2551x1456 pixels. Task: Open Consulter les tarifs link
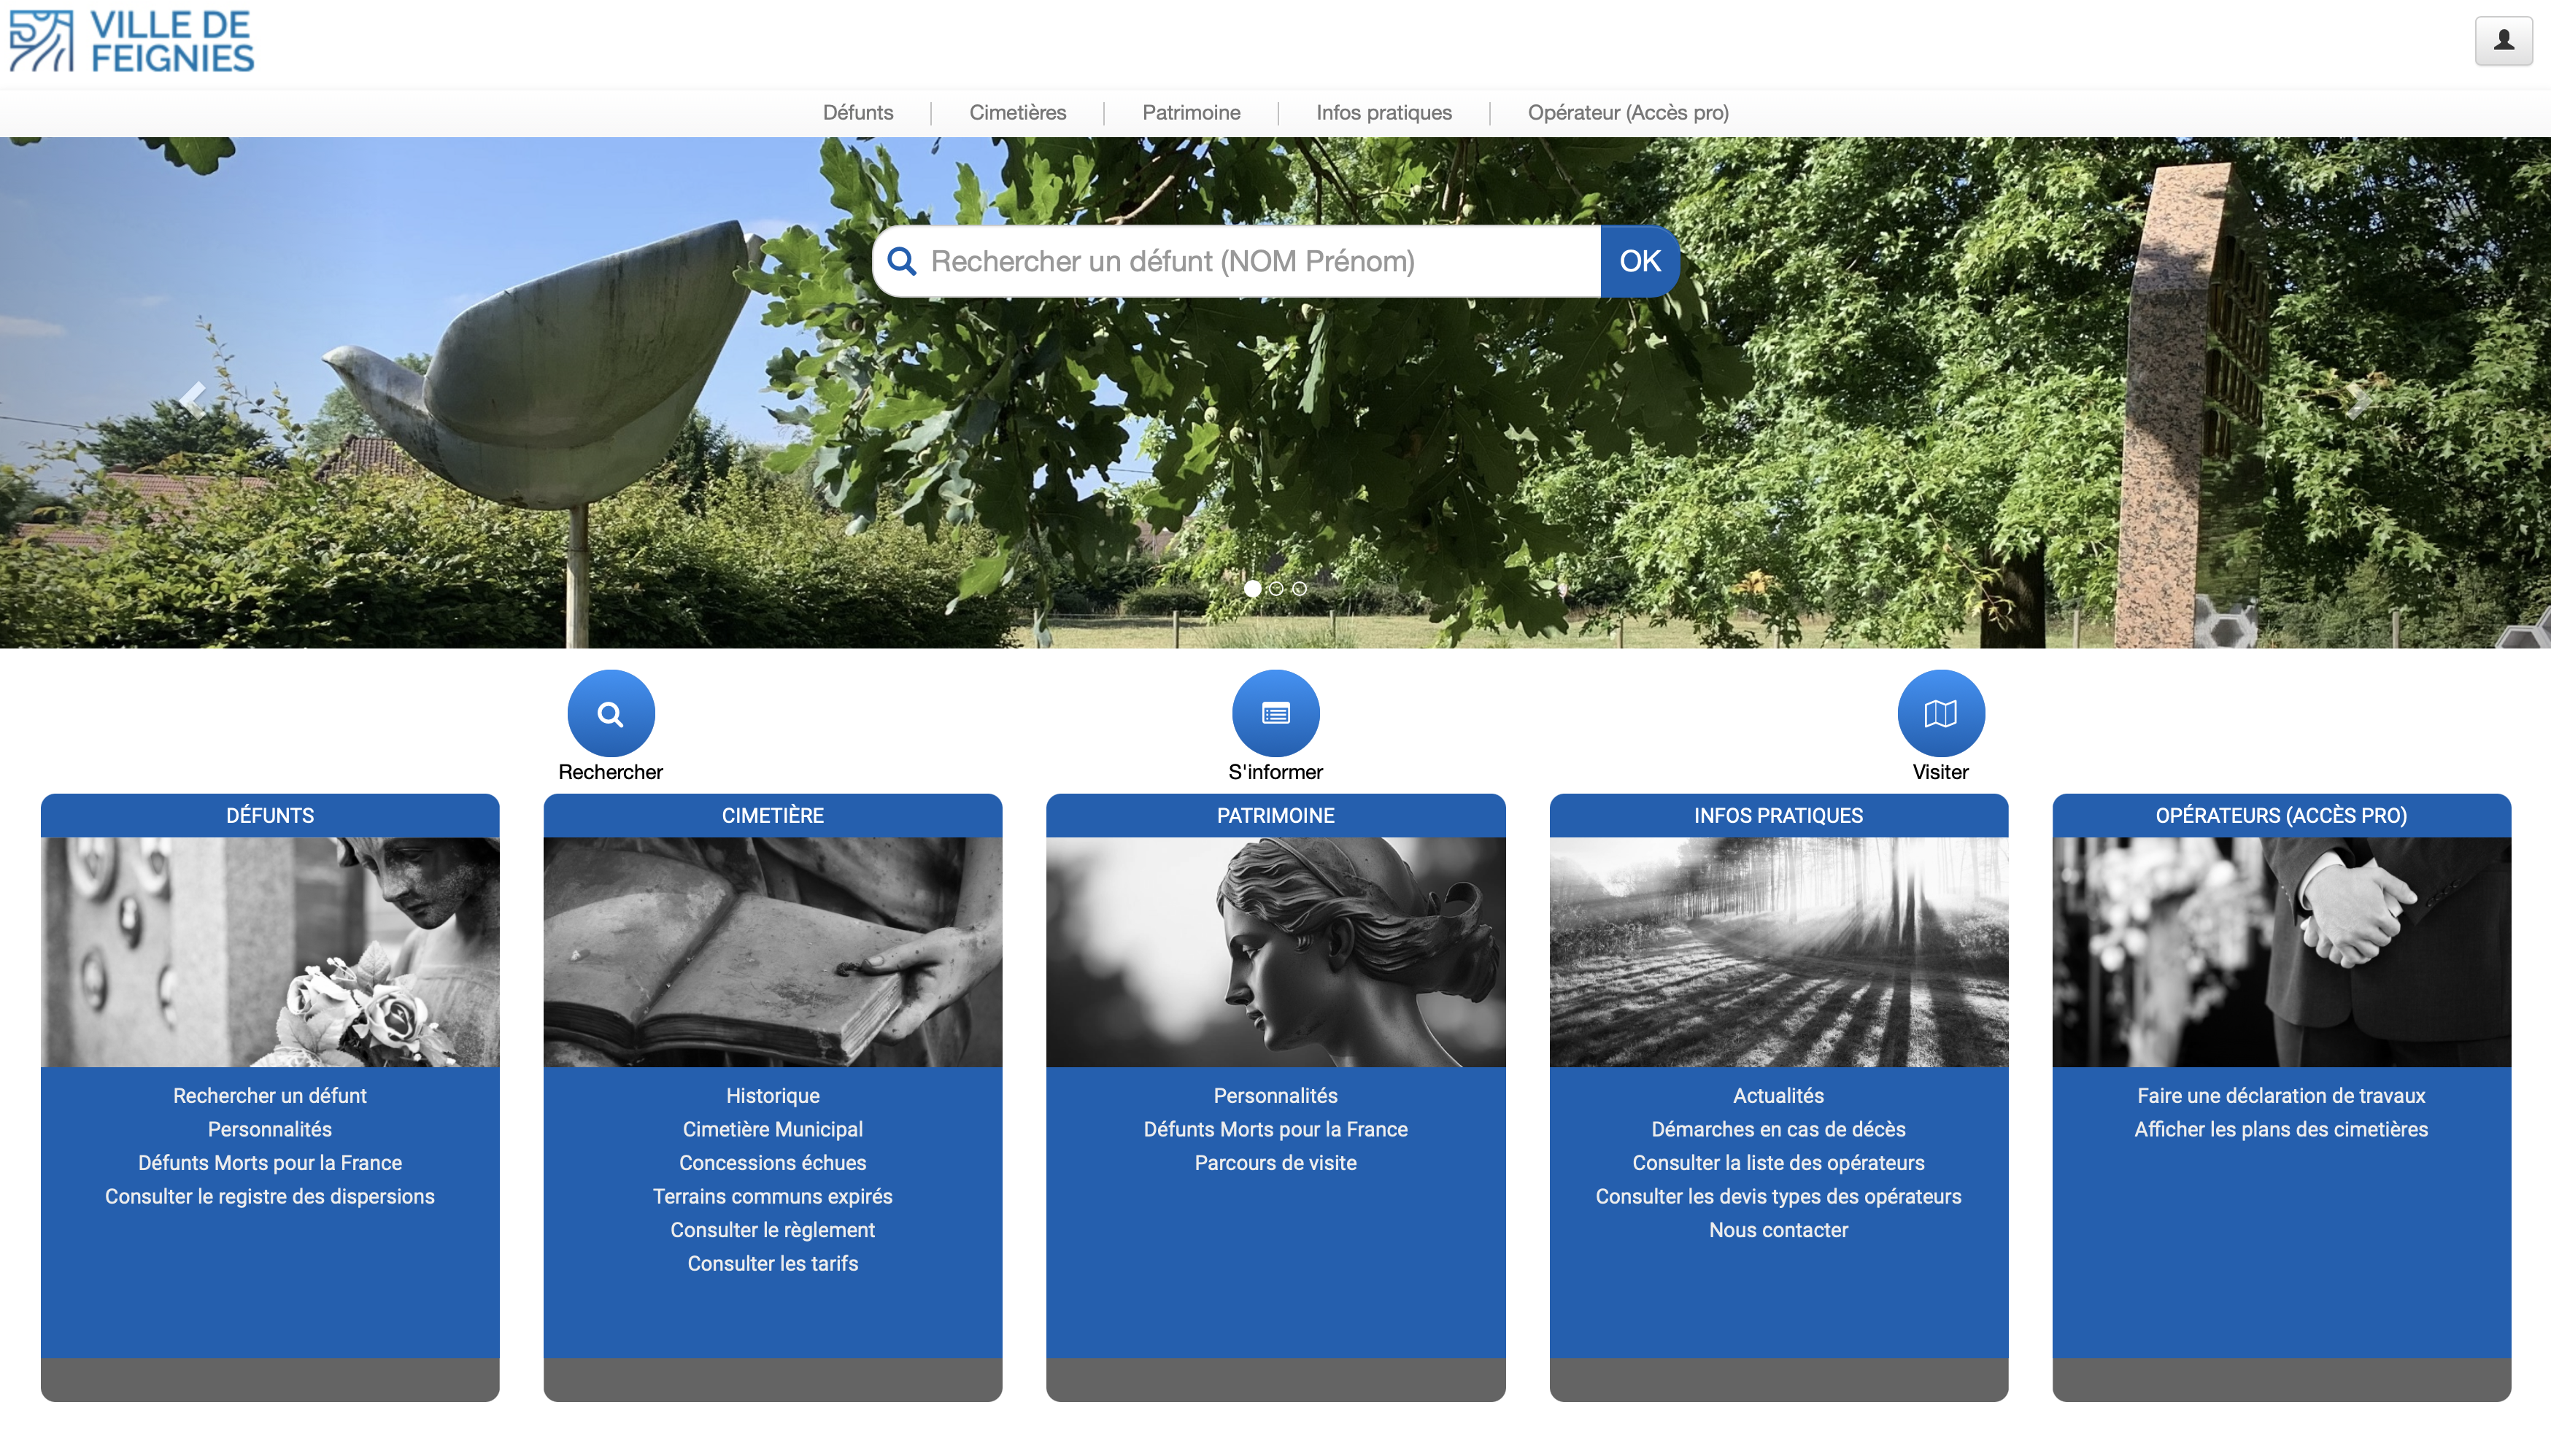[x=773, y=1264]
